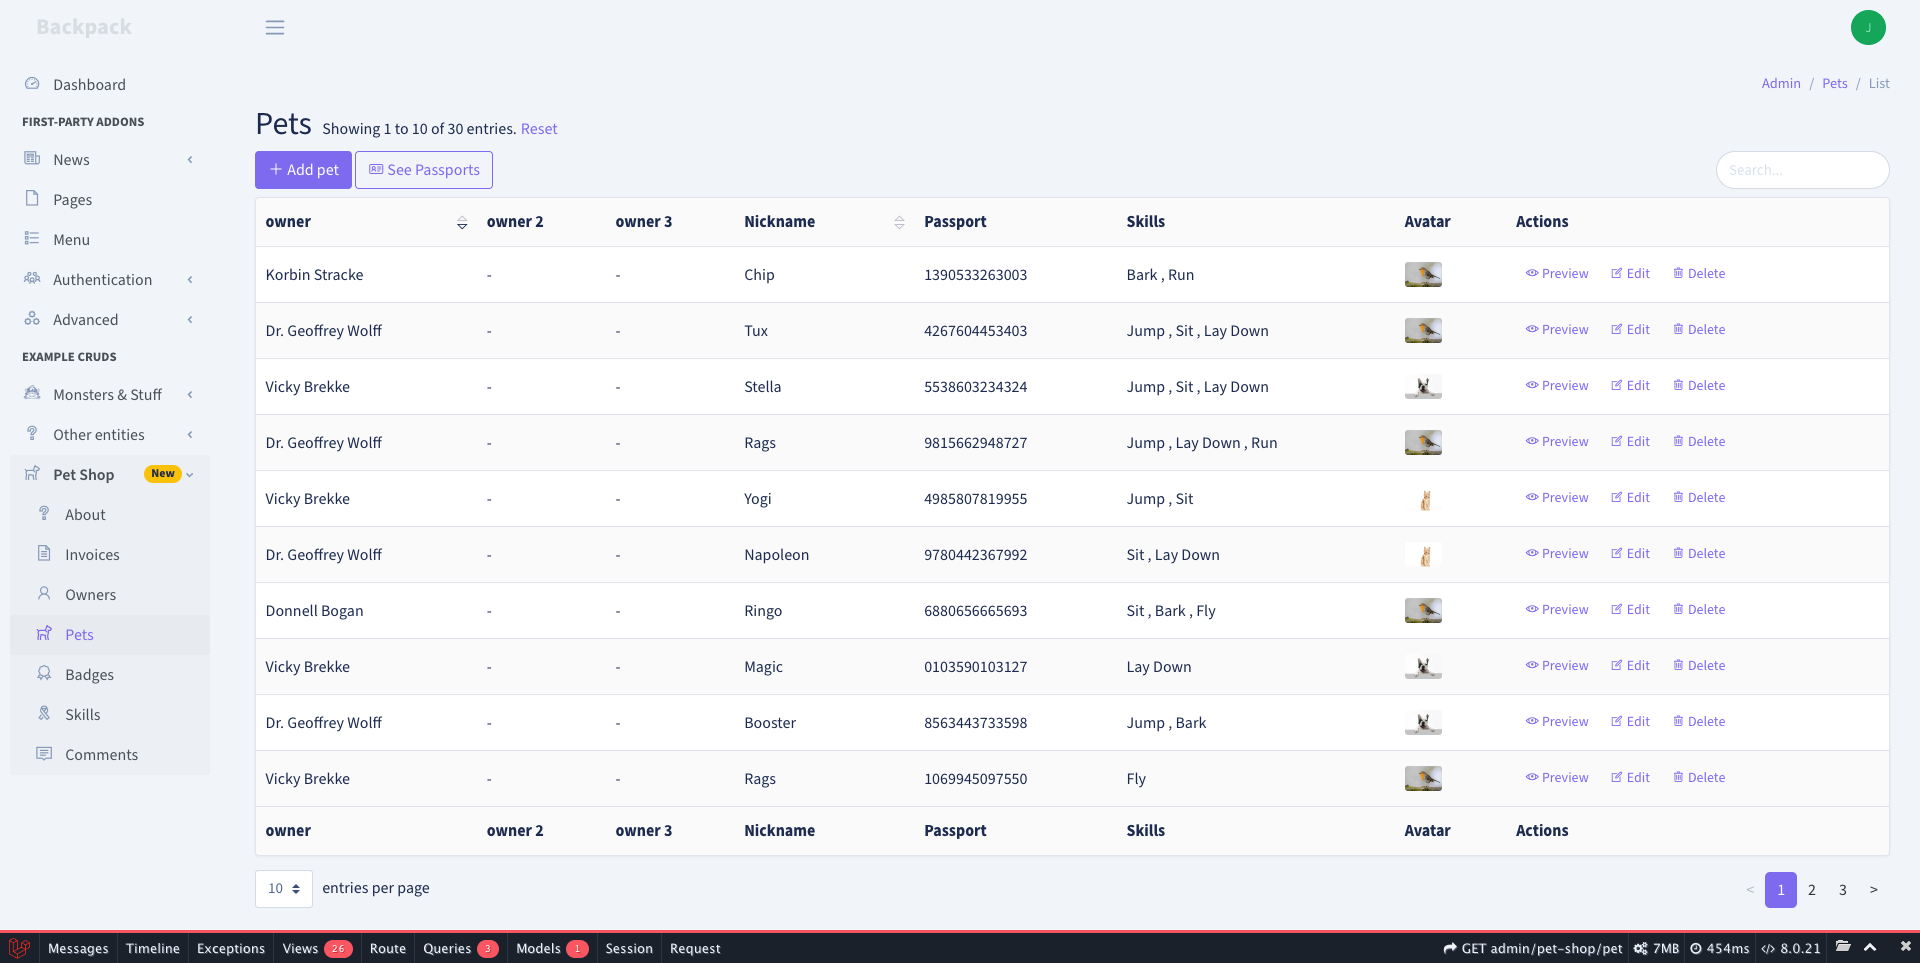Click the Delete icon for Yogi
The image size is (1920, 963).
[x=1679, y=497]
